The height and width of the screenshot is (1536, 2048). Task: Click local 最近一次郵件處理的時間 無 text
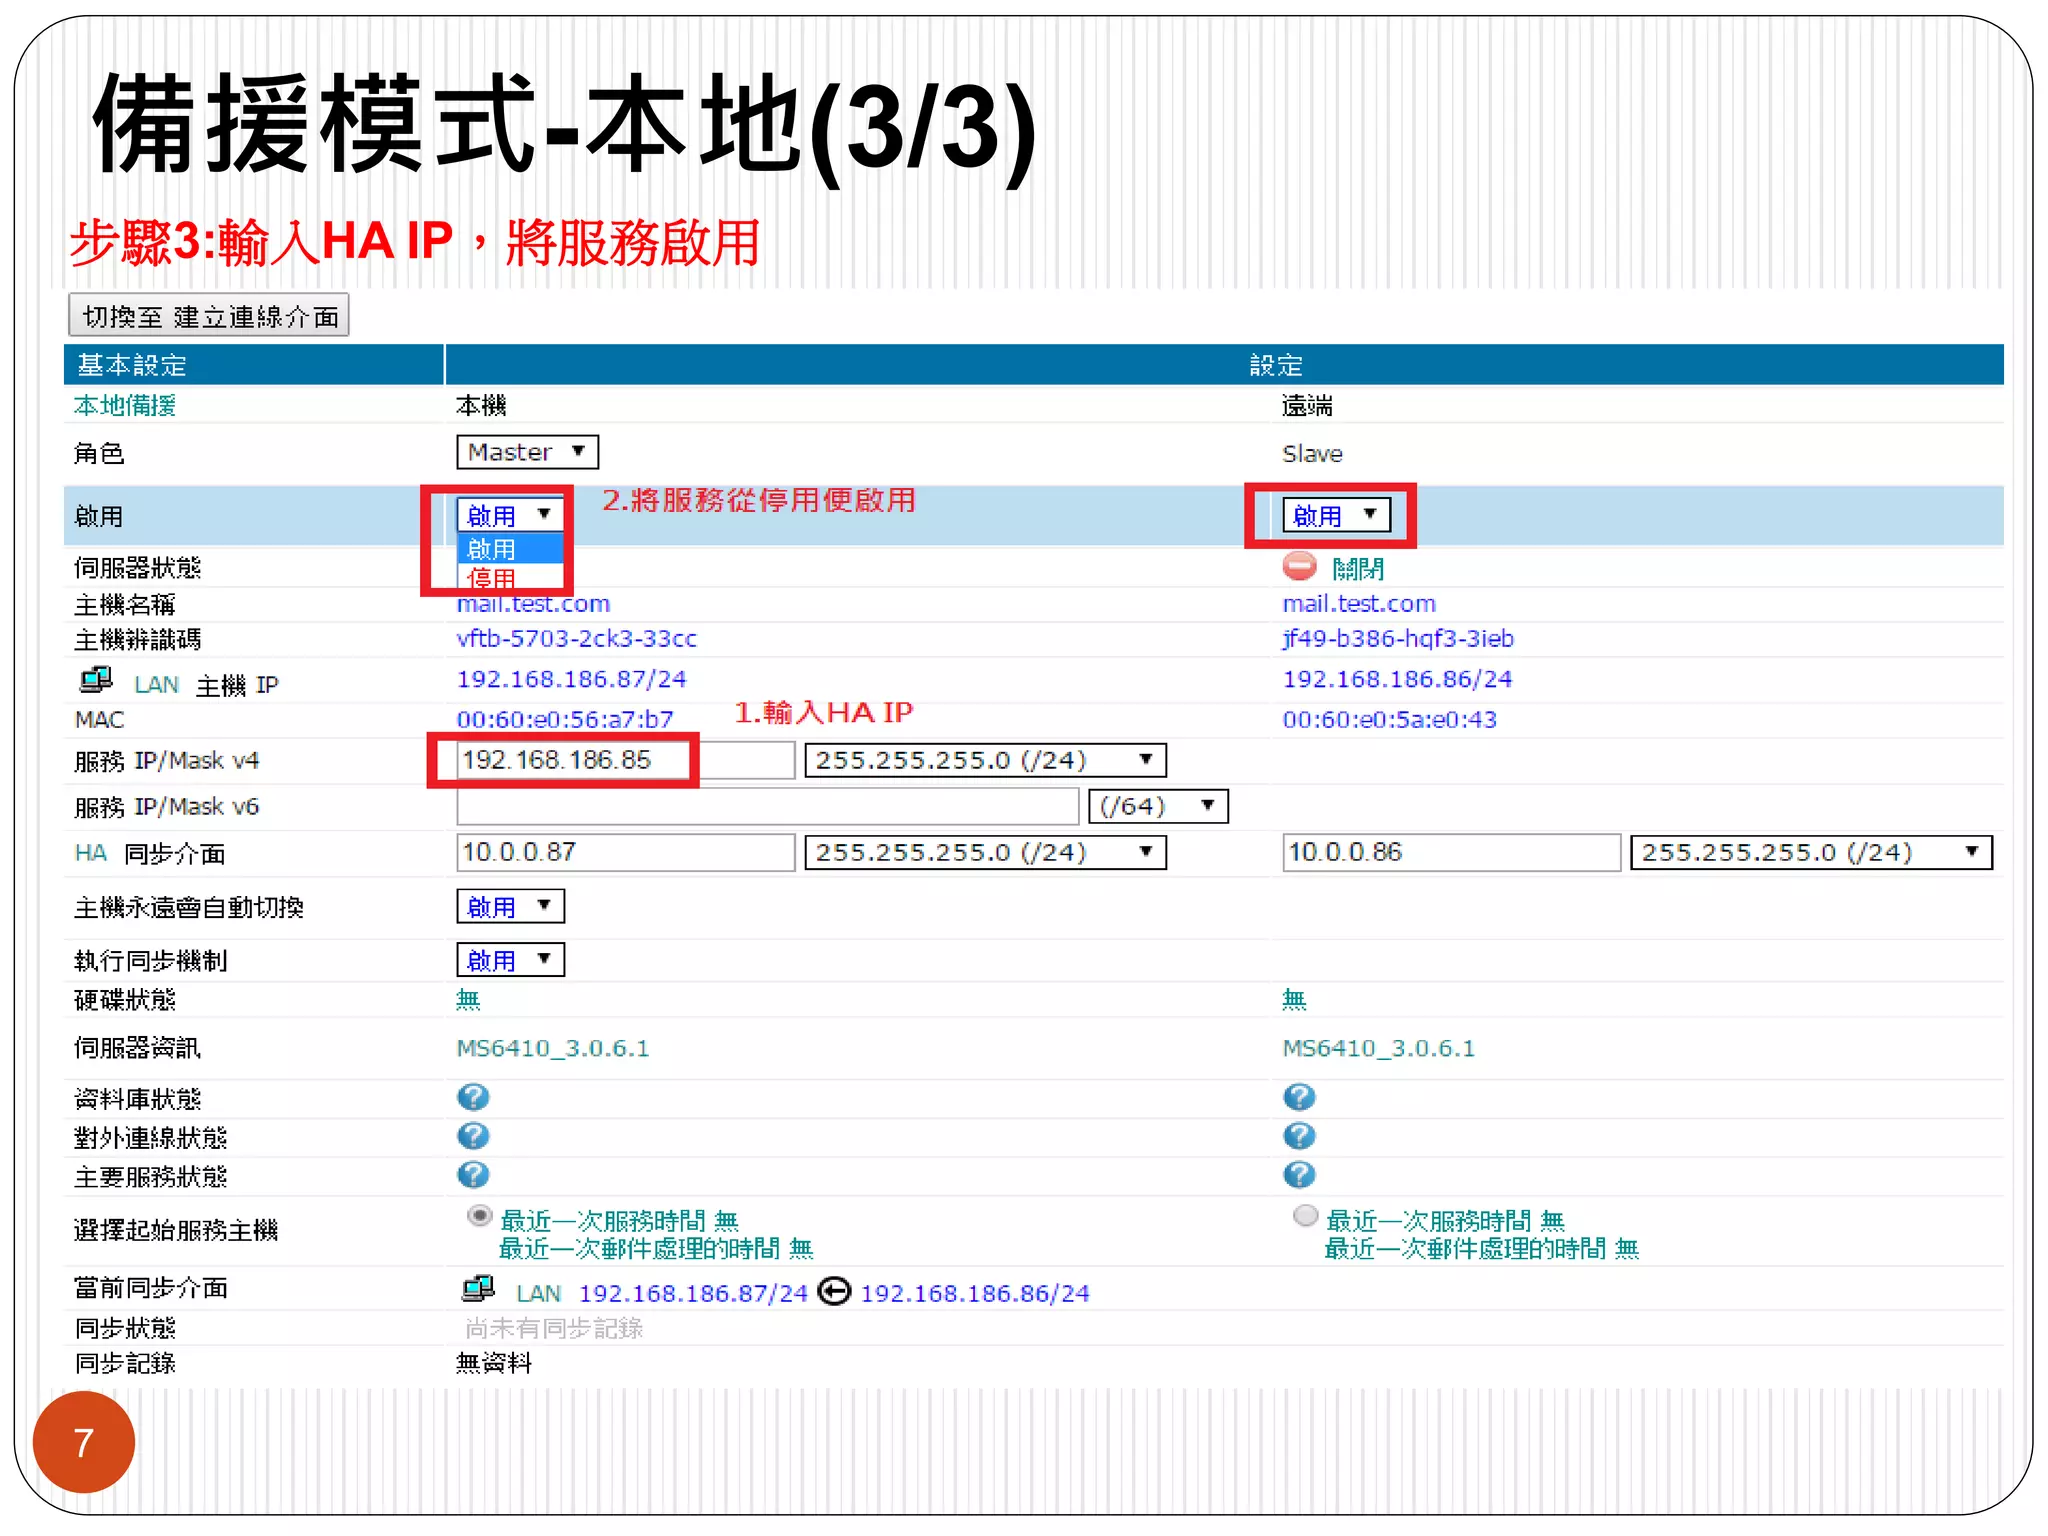[x=656, y=1249]
